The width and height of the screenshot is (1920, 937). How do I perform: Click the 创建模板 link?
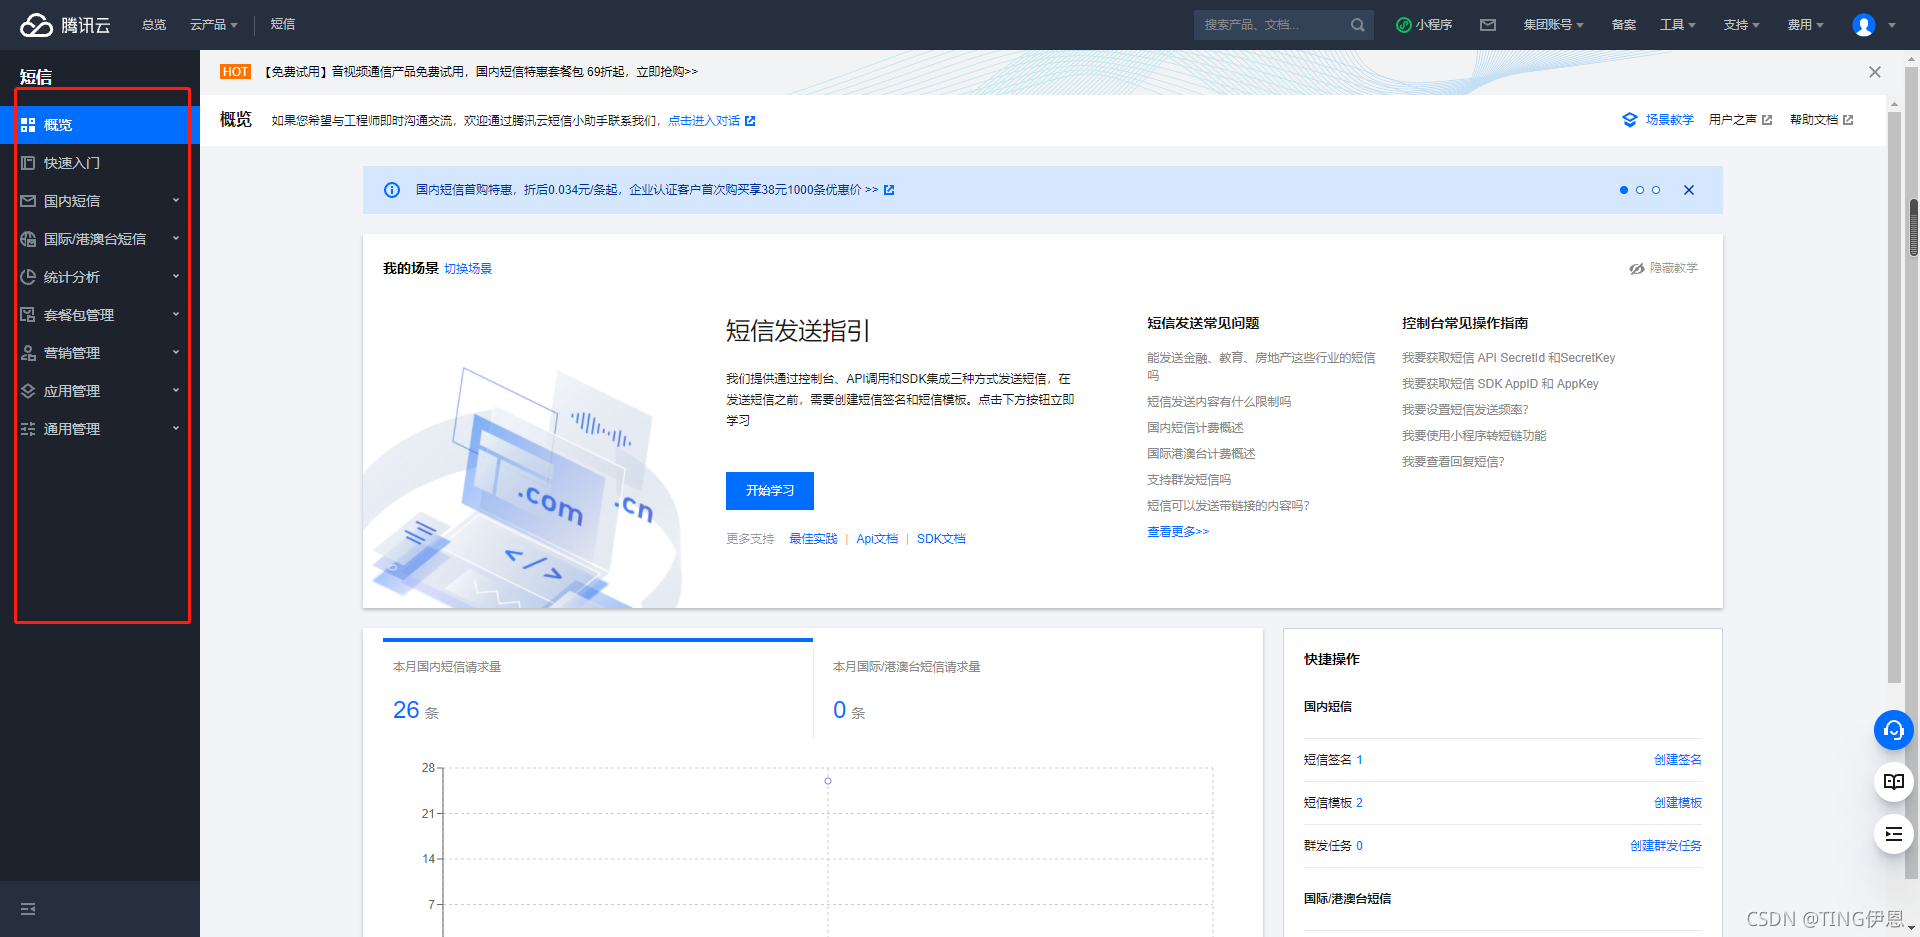click(x=1678, y=803)
